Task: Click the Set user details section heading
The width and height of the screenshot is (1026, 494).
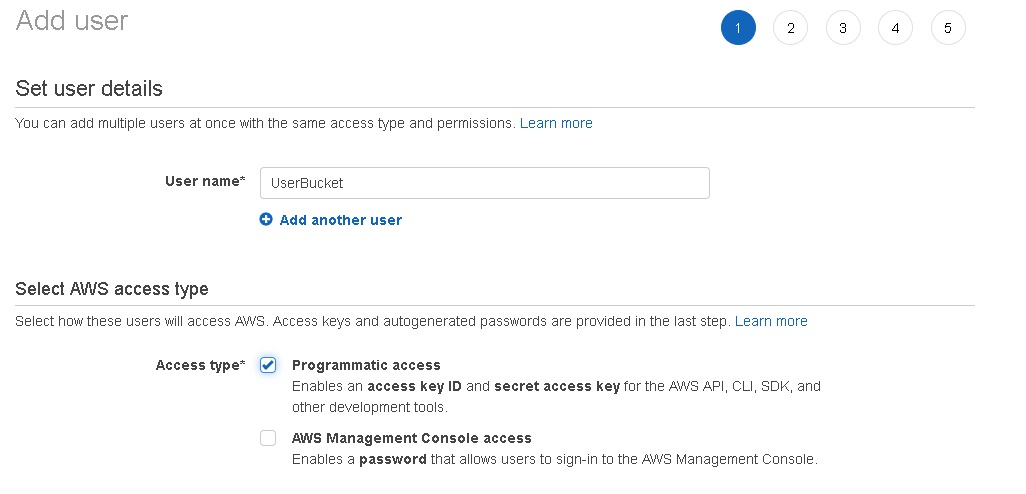Action: [89, 88]
